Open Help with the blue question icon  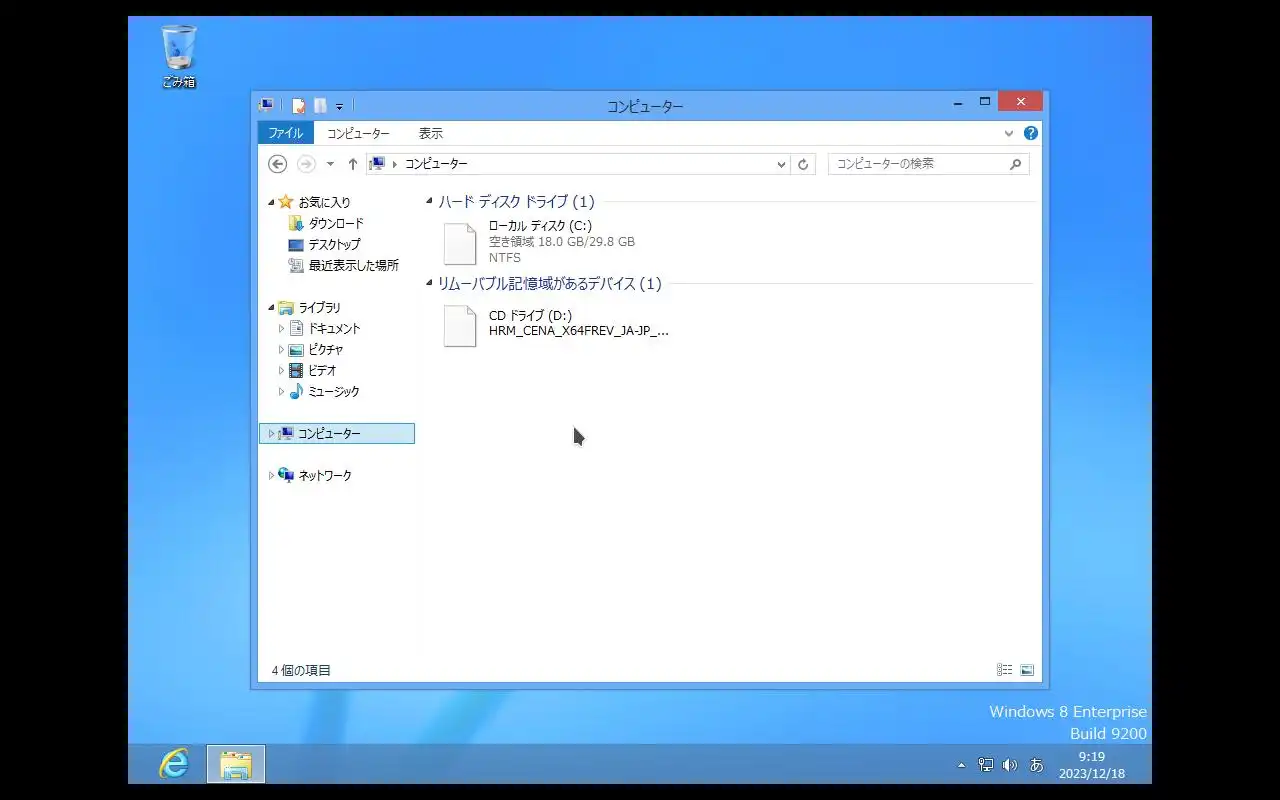(1031, 133)
